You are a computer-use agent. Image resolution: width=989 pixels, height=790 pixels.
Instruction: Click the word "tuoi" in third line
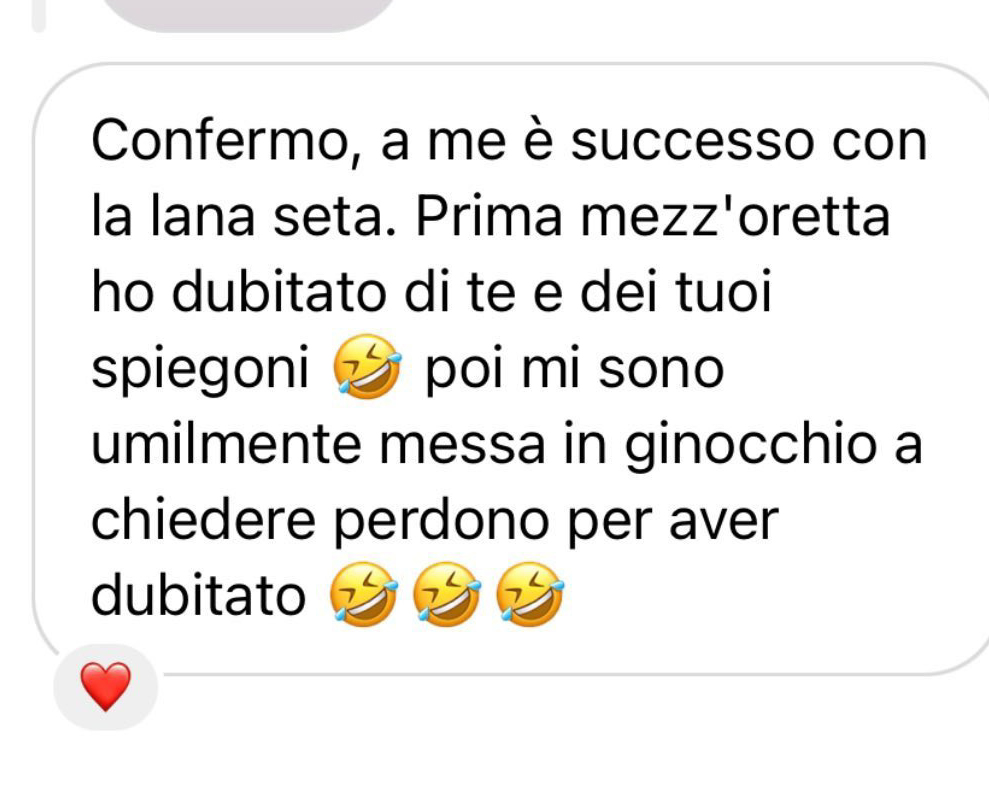tap(723, 292)
